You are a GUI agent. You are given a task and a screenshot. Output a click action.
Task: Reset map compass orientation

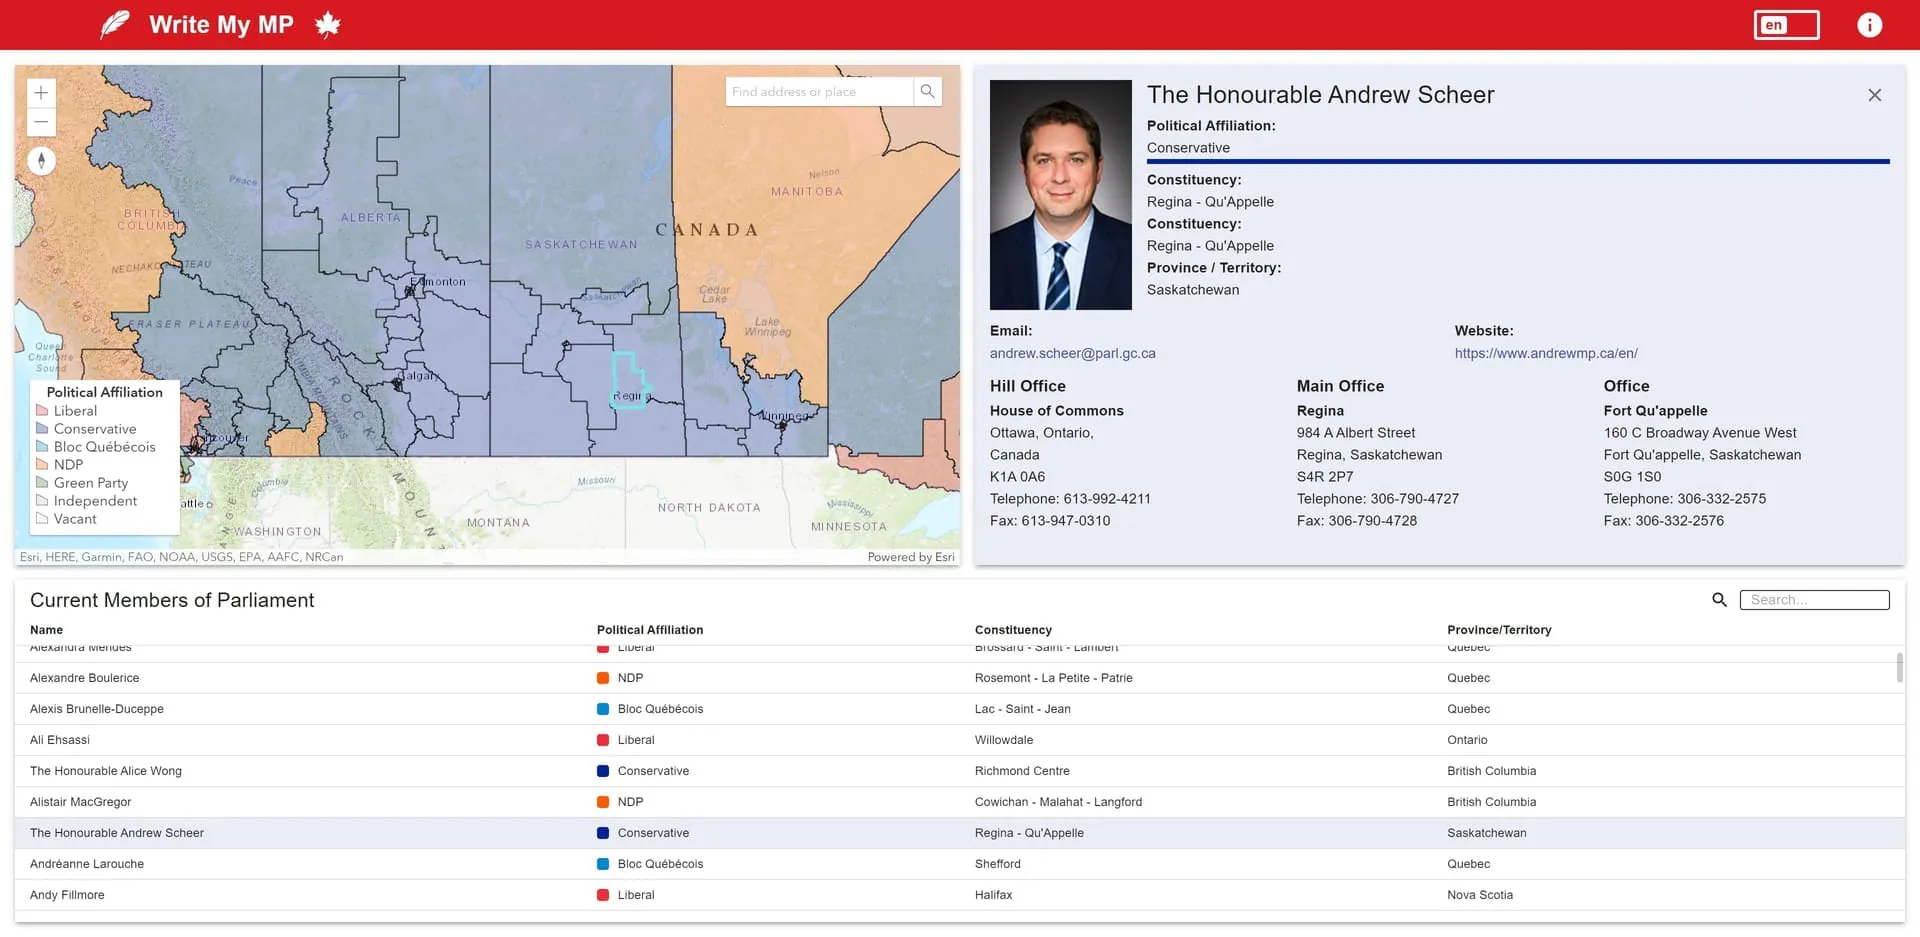click(41, 161)
